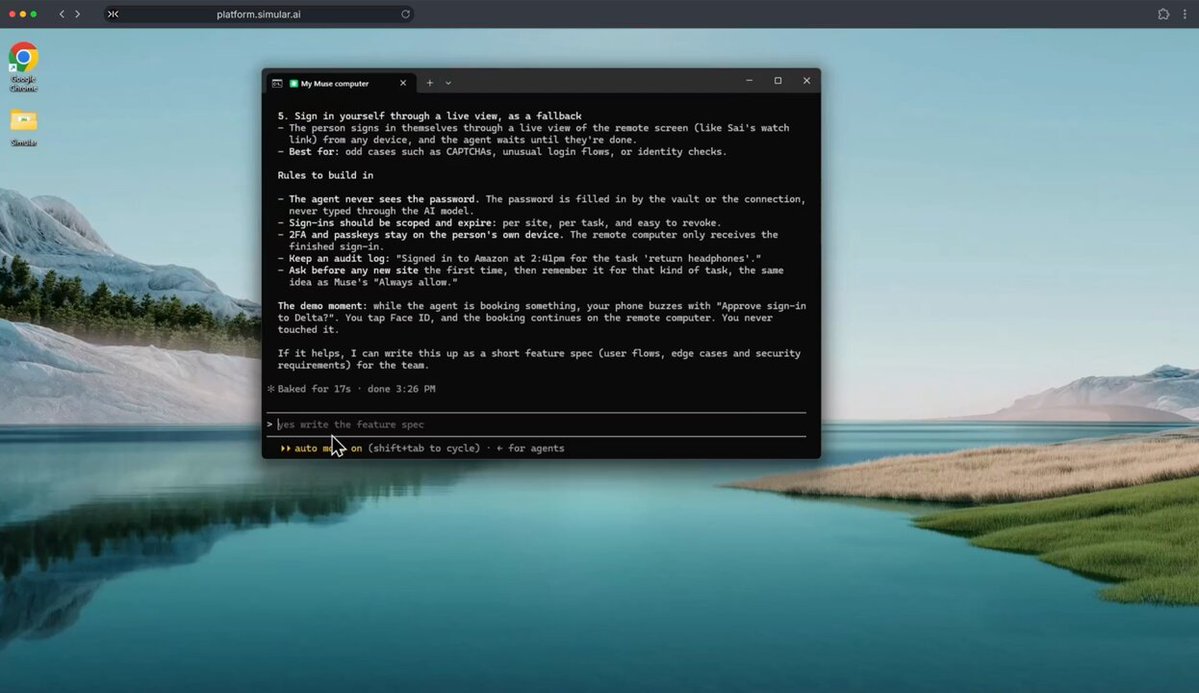Reload the platform.simular.ai page
Image resolution: width=1199 pixels, height=693 pixels.
pos(405,14)
